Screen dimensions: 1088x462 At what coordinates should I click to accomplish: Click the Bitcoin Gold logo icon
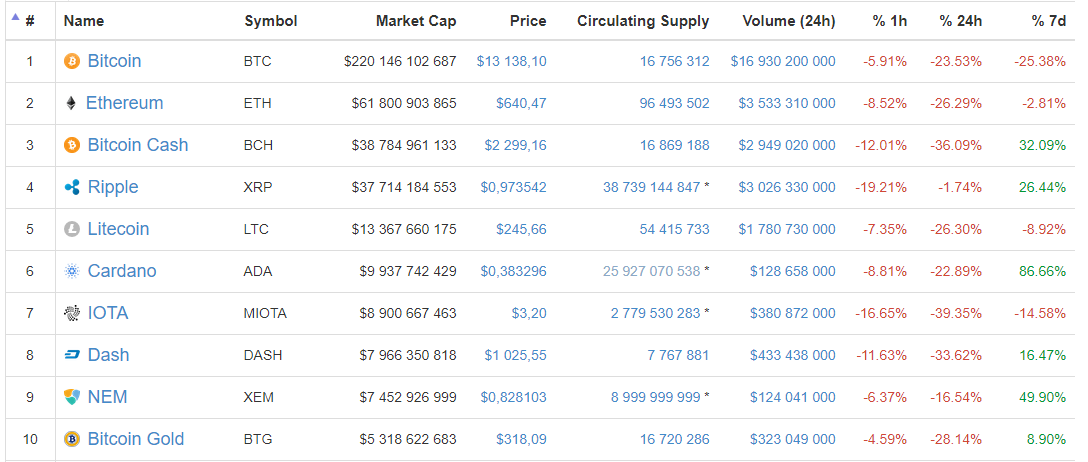[x=72, y=439]
